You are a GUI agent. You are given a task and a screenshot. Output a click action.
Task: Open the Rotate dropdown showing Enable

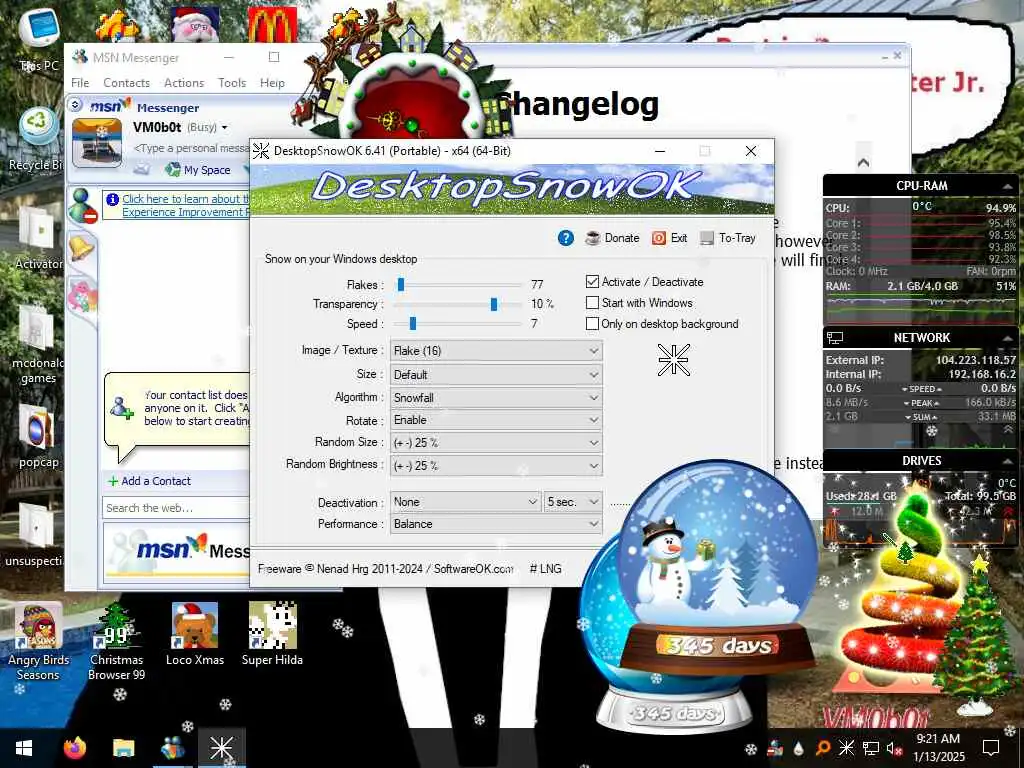click(496, 420)
